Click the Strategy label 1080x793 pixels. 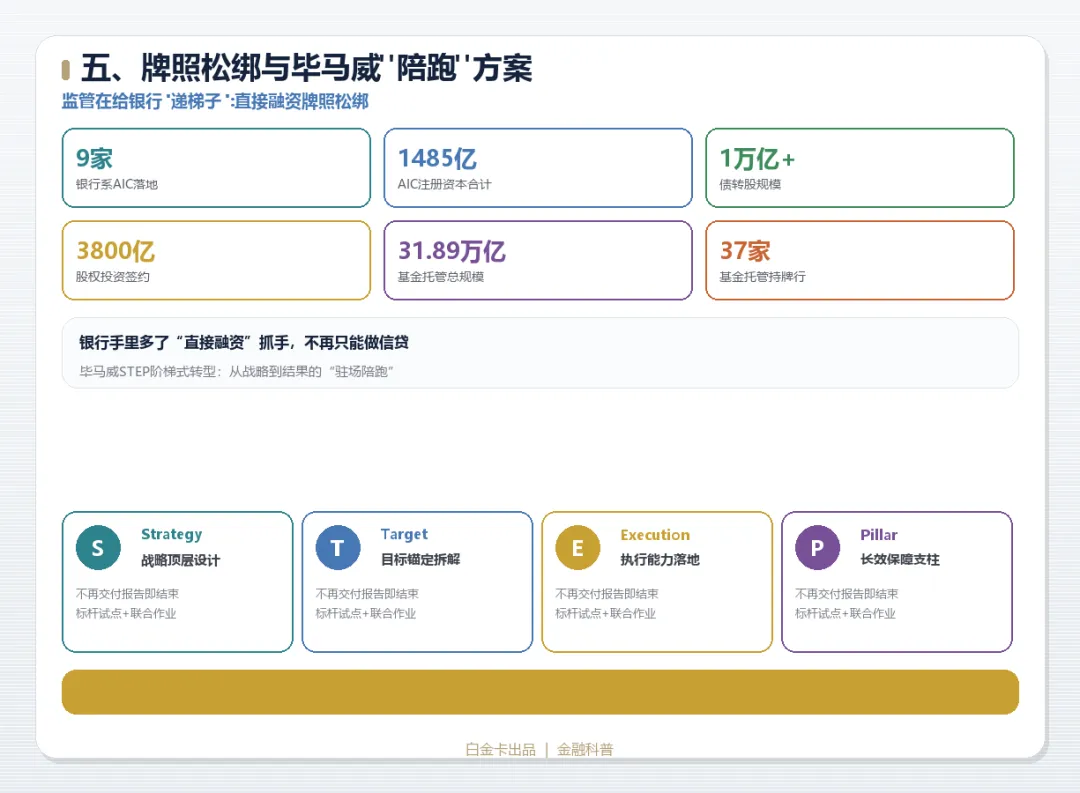click(x=172, y=535)
